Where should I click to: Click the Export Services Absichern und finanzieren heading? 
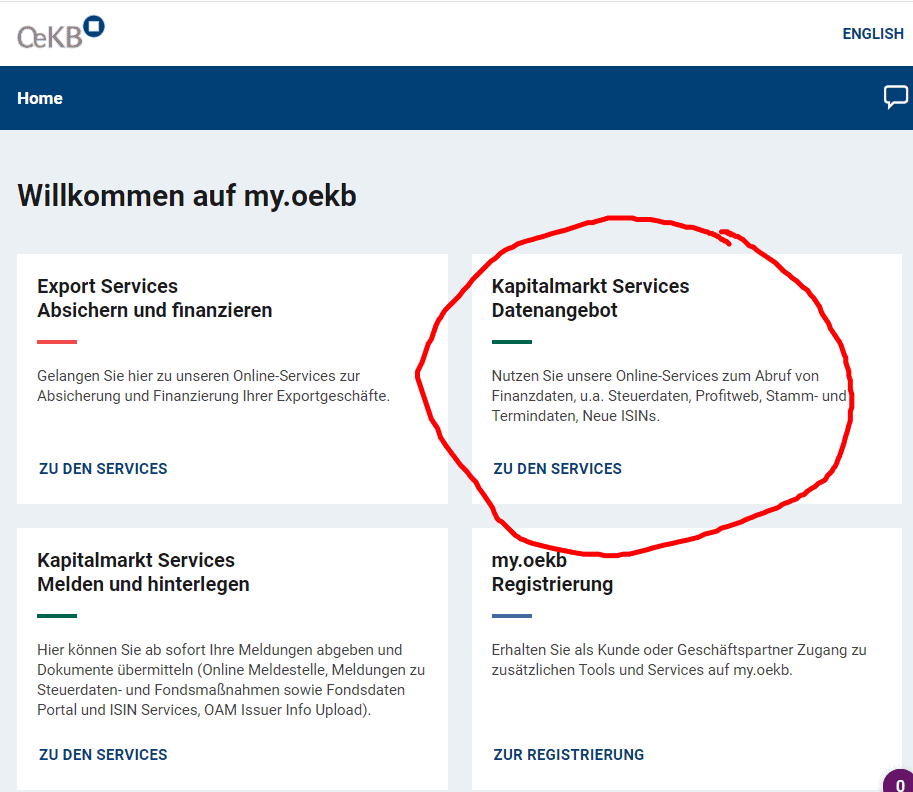click(154, 298)
